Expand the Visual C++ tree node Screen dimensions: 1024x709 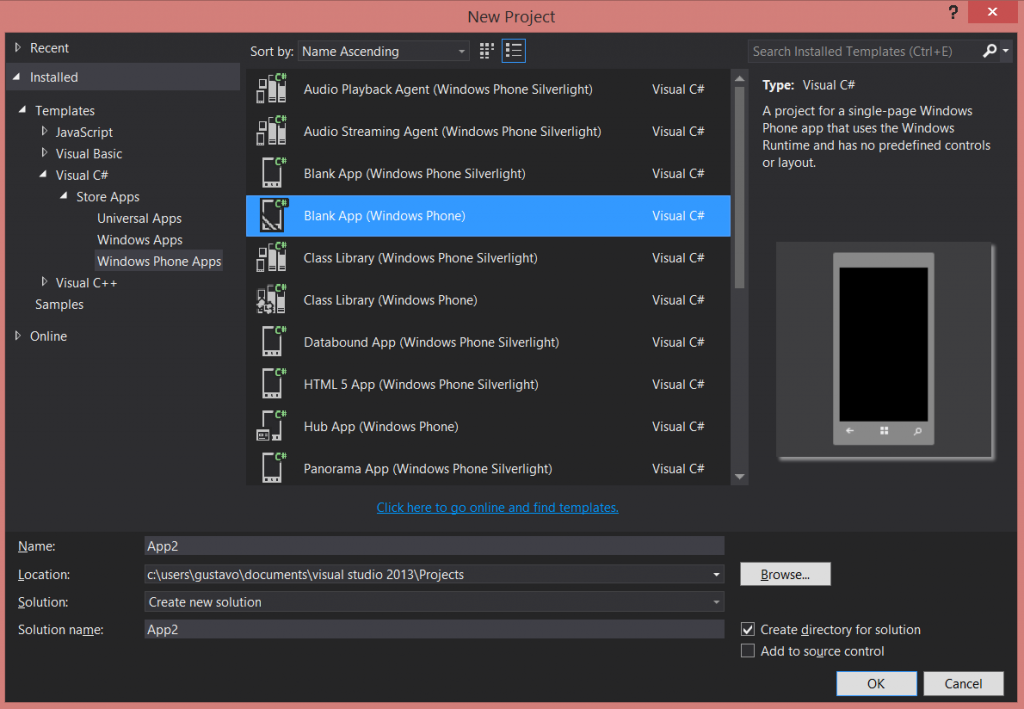click(x=44, y=283)
